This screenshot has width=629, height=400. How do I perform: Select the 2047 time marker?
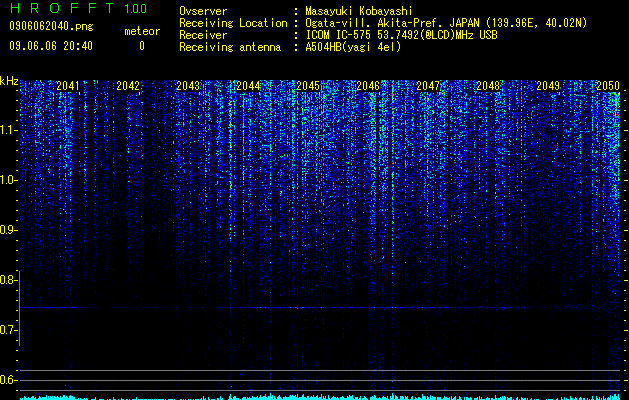[428, 86]
